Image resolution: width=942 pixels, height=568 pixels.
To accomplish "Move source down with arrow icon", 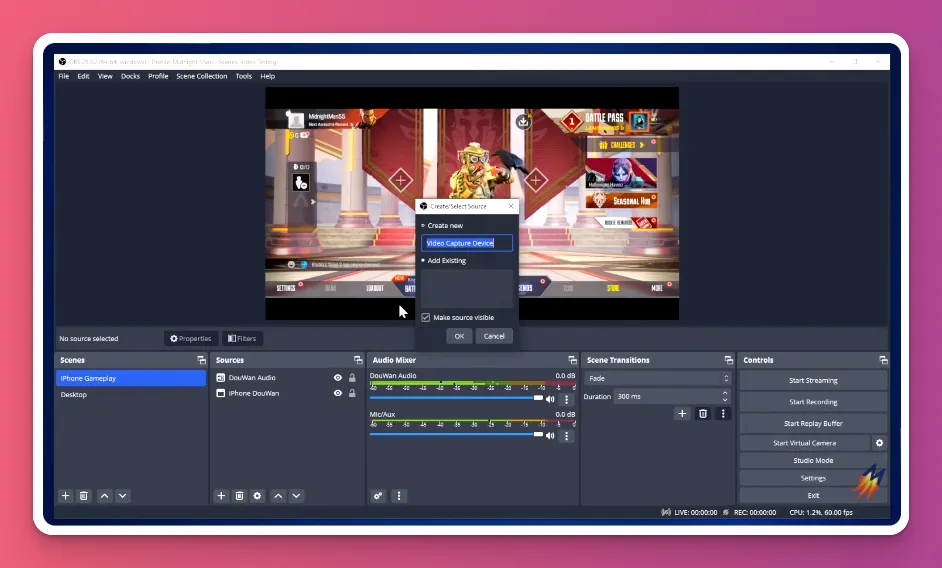I will coord(296,496).
